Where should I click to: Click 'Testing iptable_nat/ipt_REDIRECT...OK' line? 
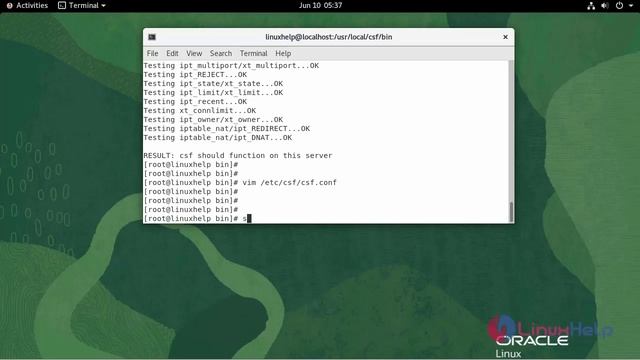pyautogui.click(x=227, y=129)
